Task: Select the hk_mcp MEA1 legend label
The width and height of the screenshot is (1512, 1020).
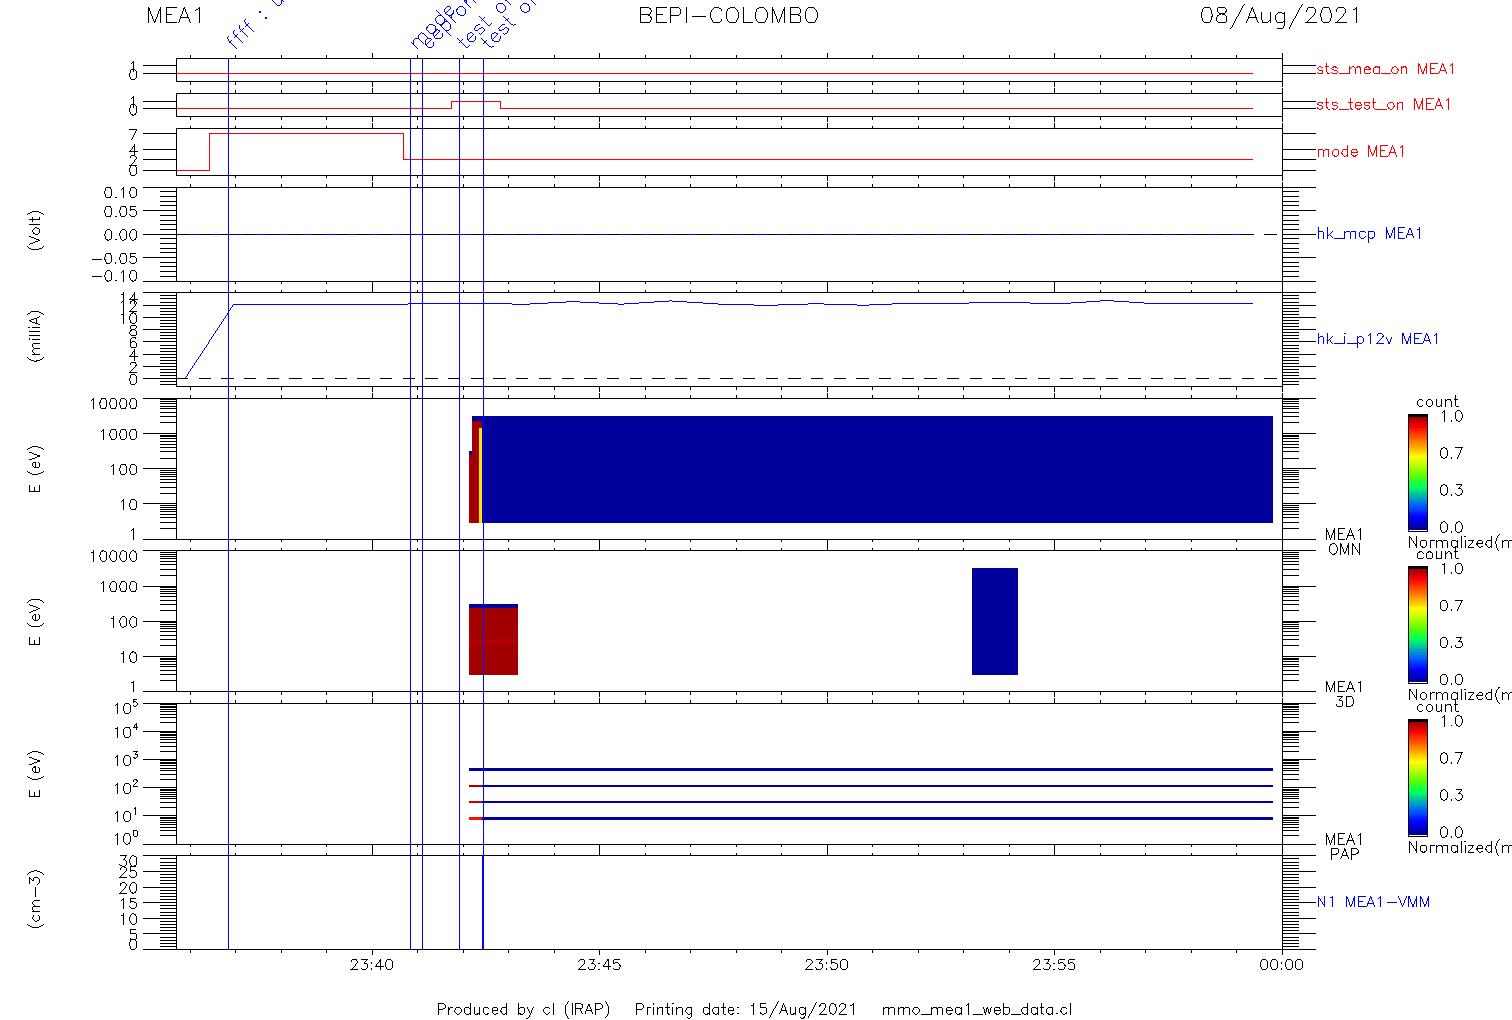Action: (x=1369, y=234)
